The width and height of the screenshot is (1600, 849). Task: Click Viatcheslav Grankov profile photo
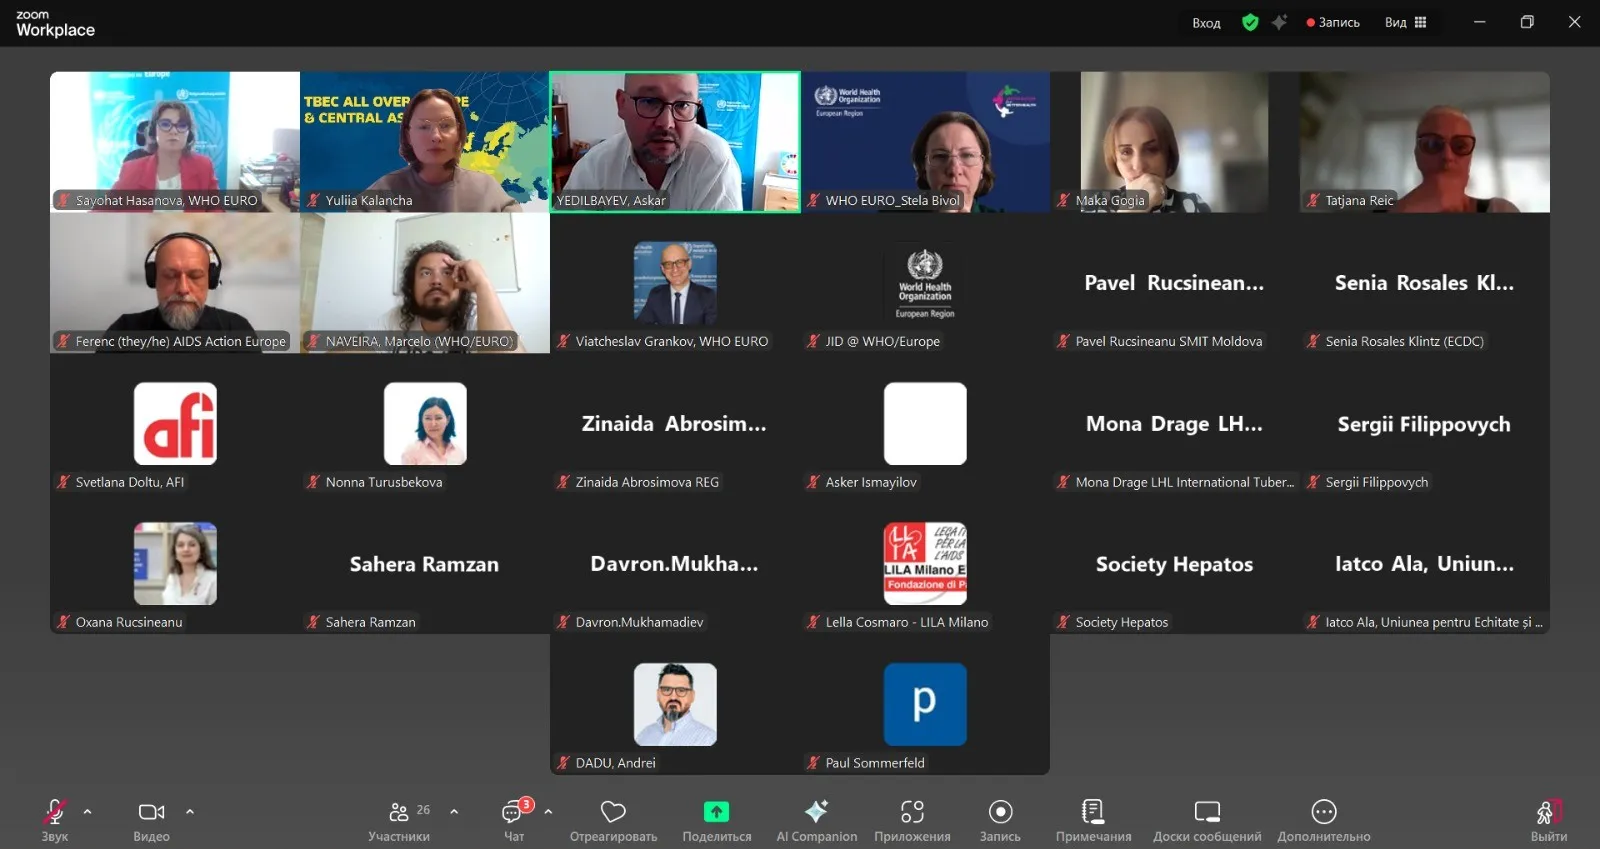tap(675, 283)
